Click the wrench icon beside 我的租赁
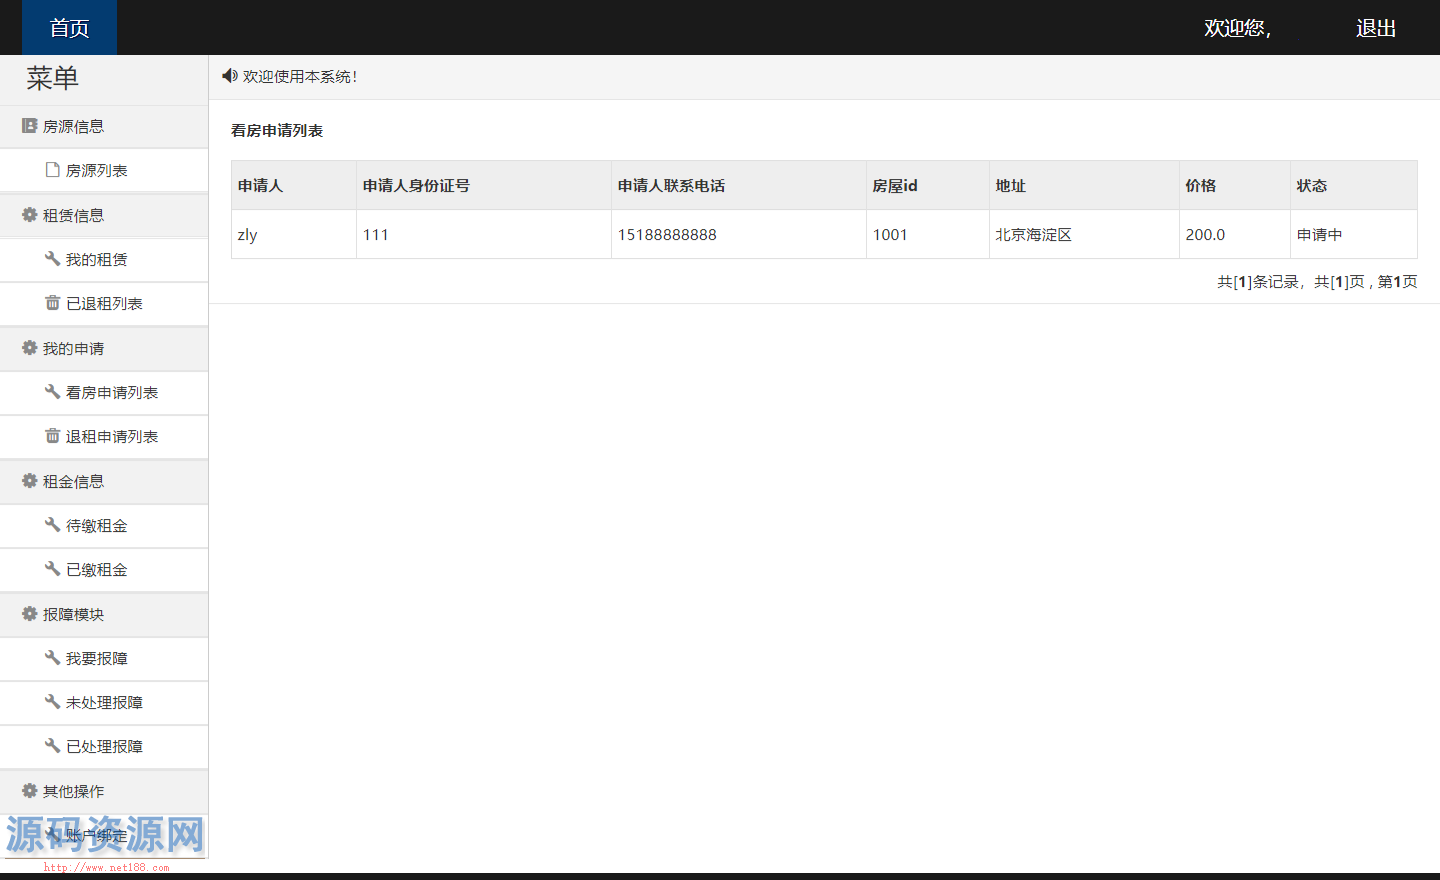This screenshot has width=1440, height=880. coord(52,259)
